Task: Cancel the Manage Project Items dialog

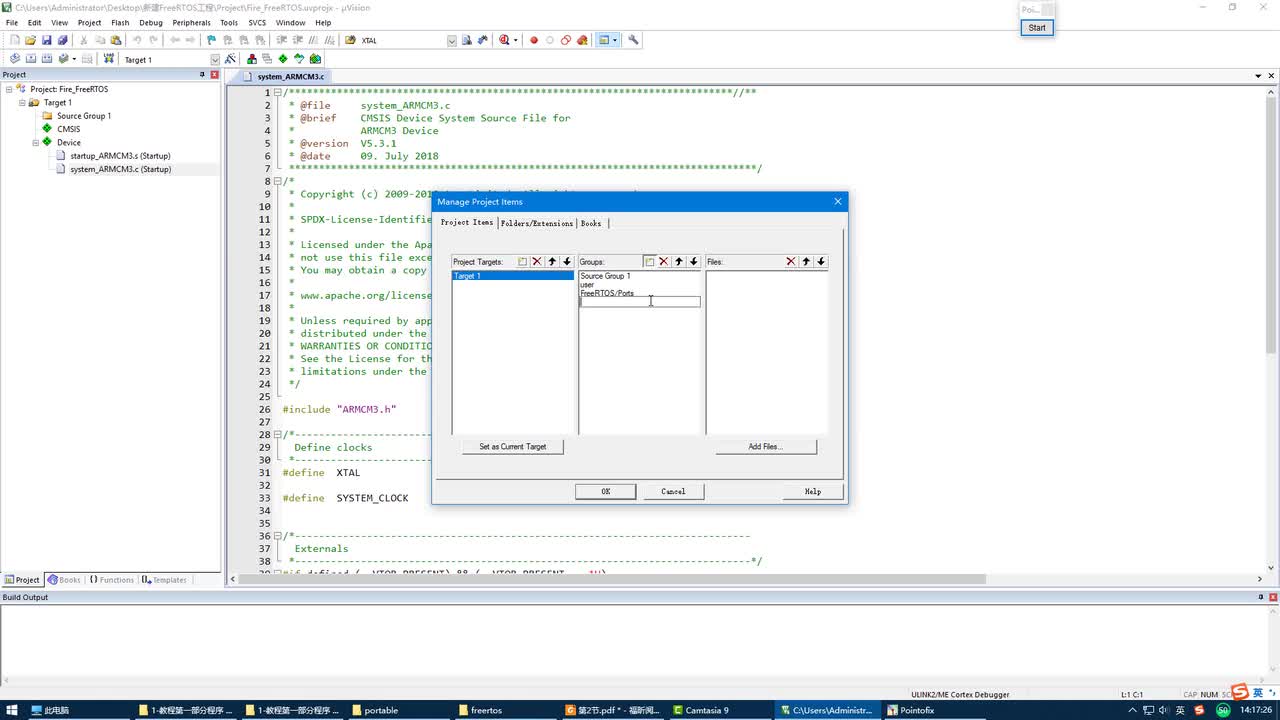Action: (673, 491)
